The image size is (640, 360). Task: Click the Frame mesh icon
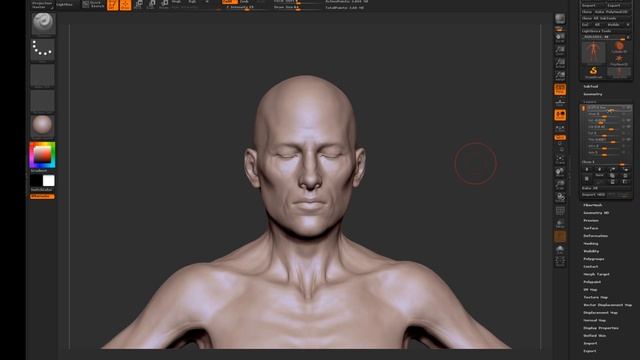tap(560, 158)
